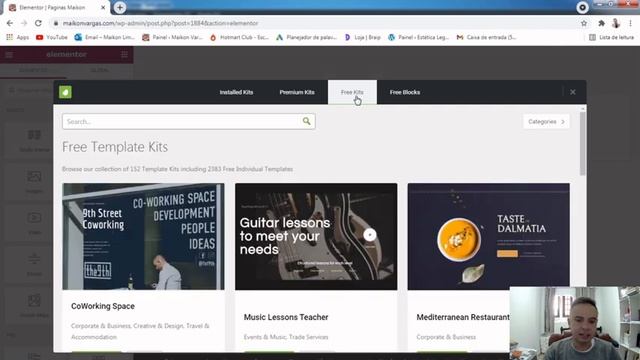The image size is (640, 360).
Task: Click the Mediterranean Restaurant title
Action: click(x=463, y=317)
